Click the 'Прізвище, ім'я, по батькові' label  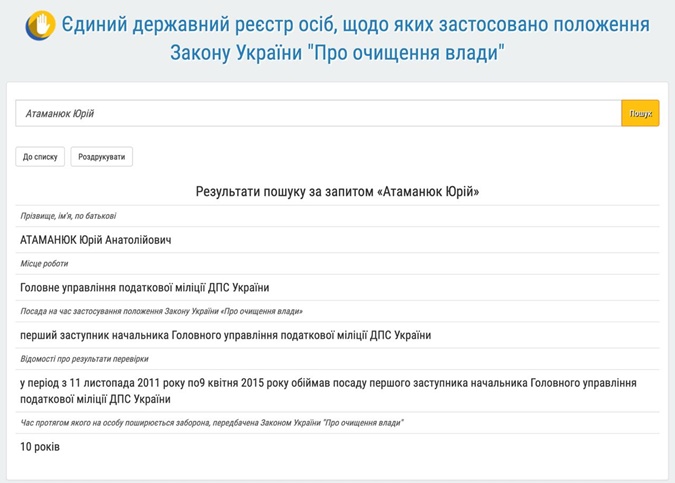click(x=68, y=216)
